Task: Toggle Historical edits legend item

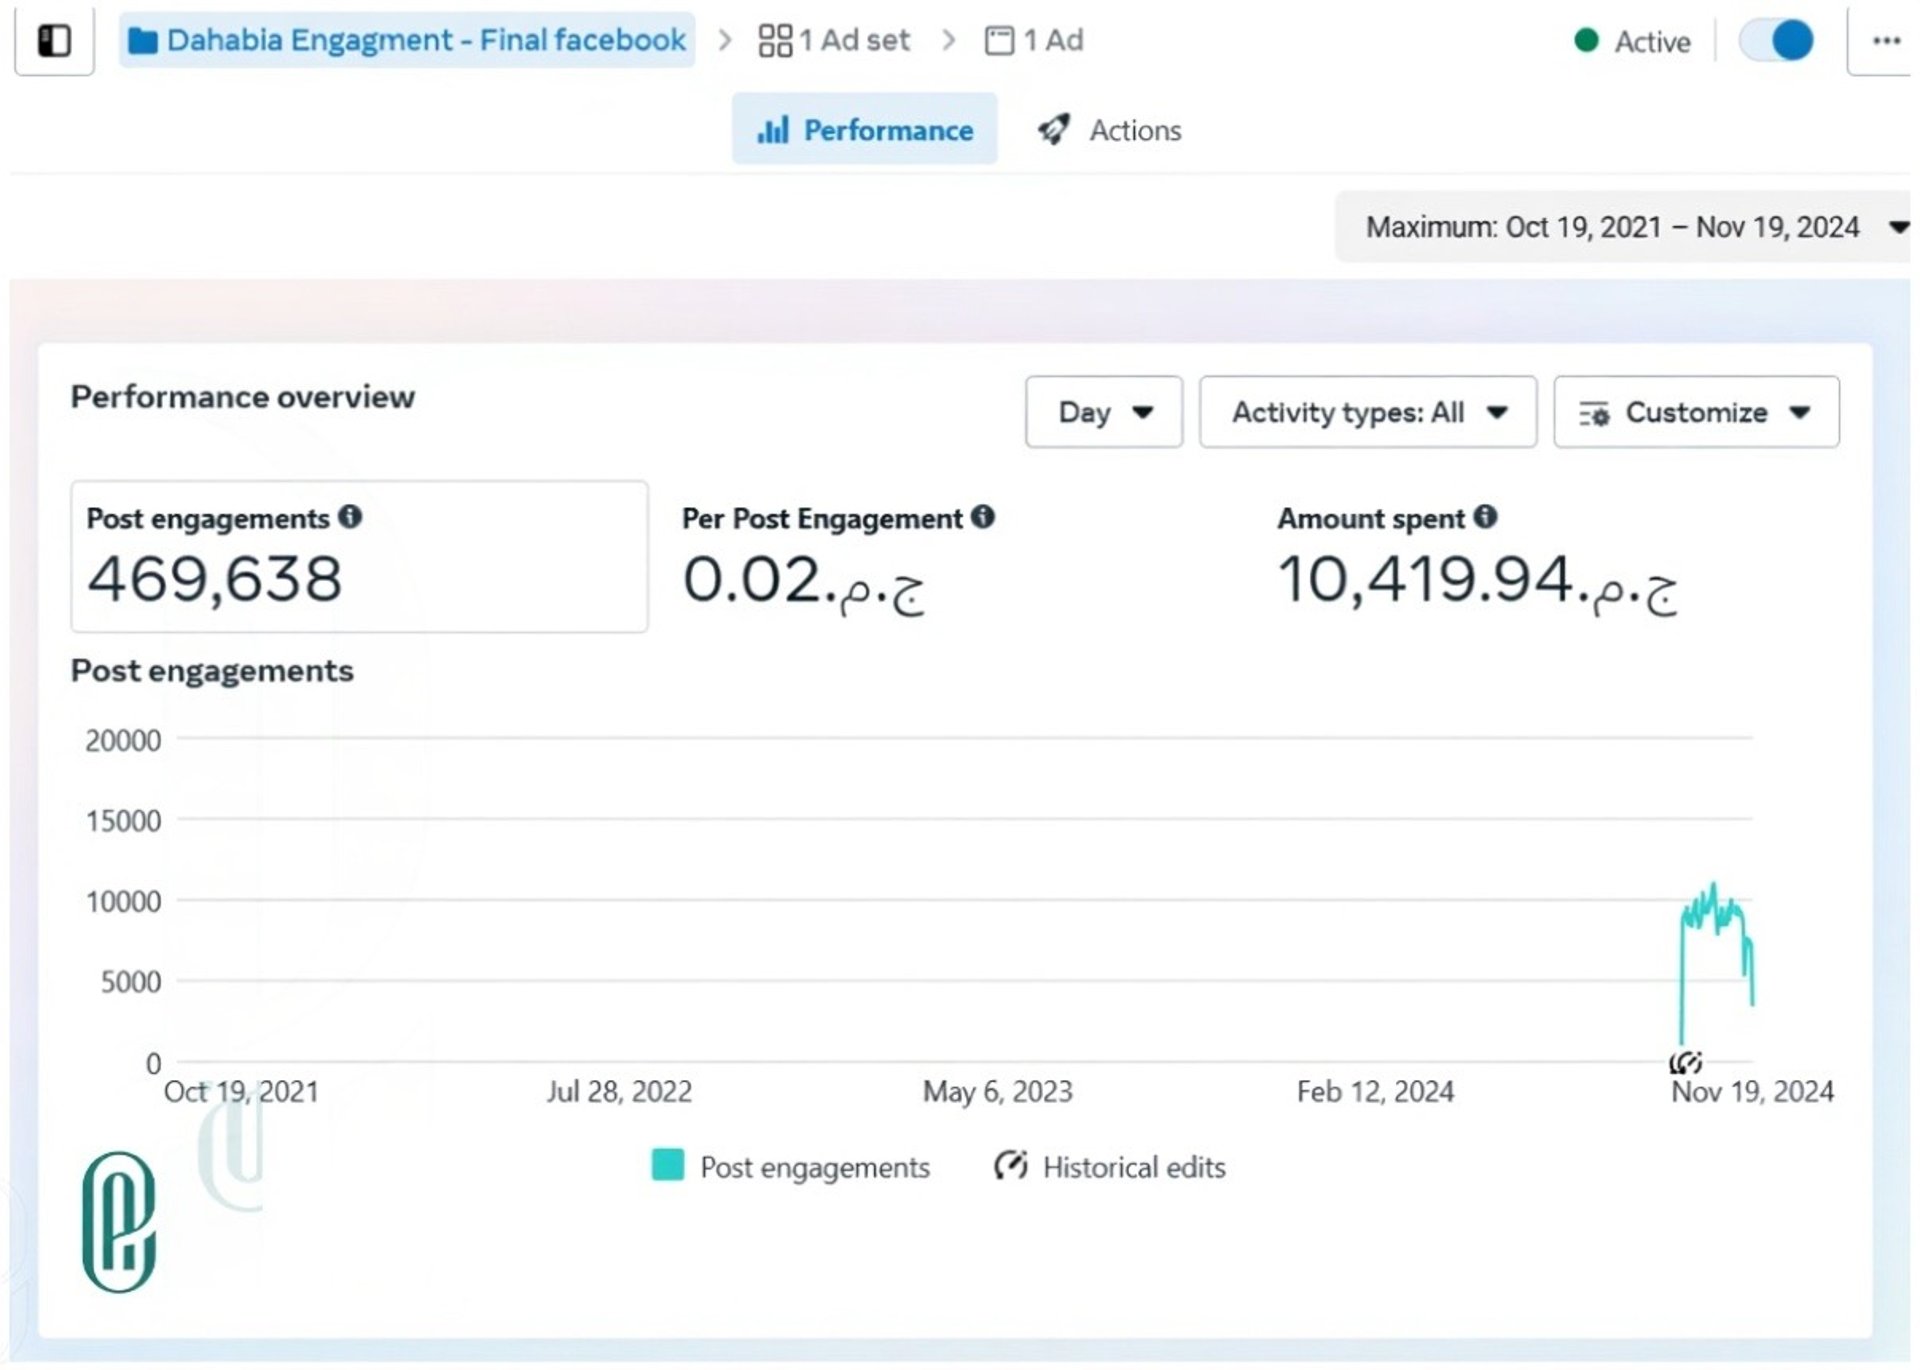Action: 1110,1167
